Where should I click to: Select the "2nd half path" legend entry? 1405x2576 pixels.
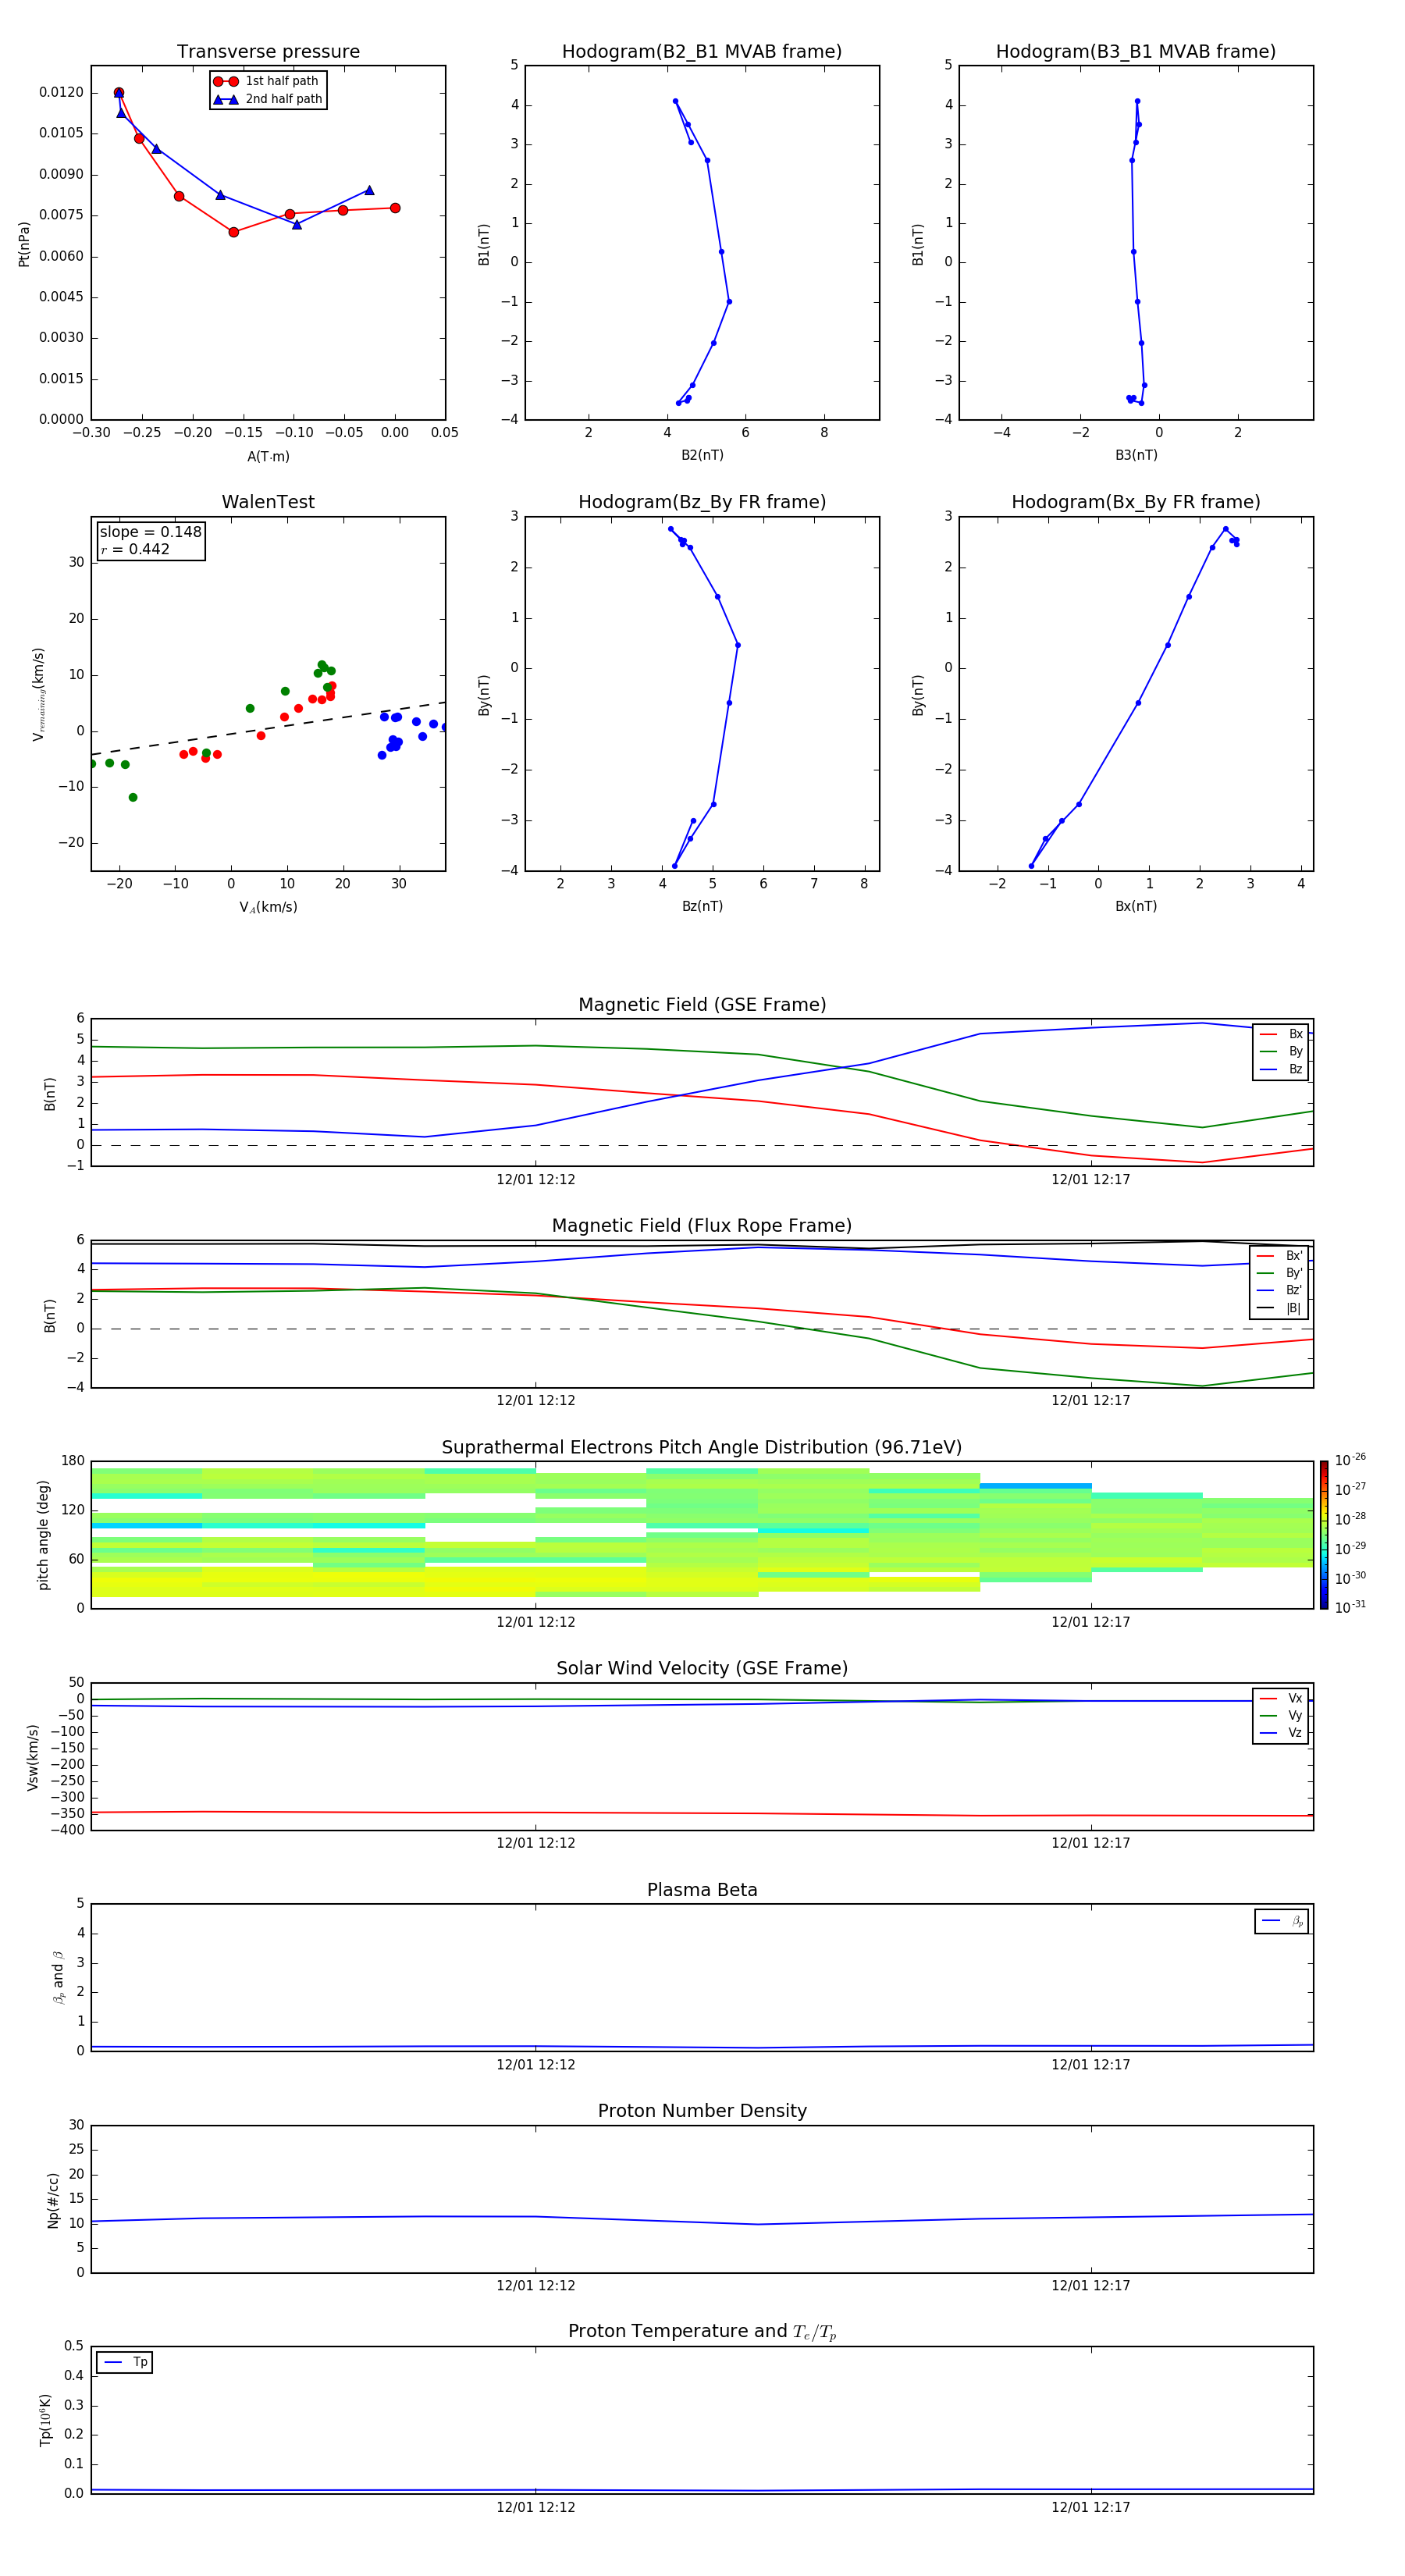point(268,99)
